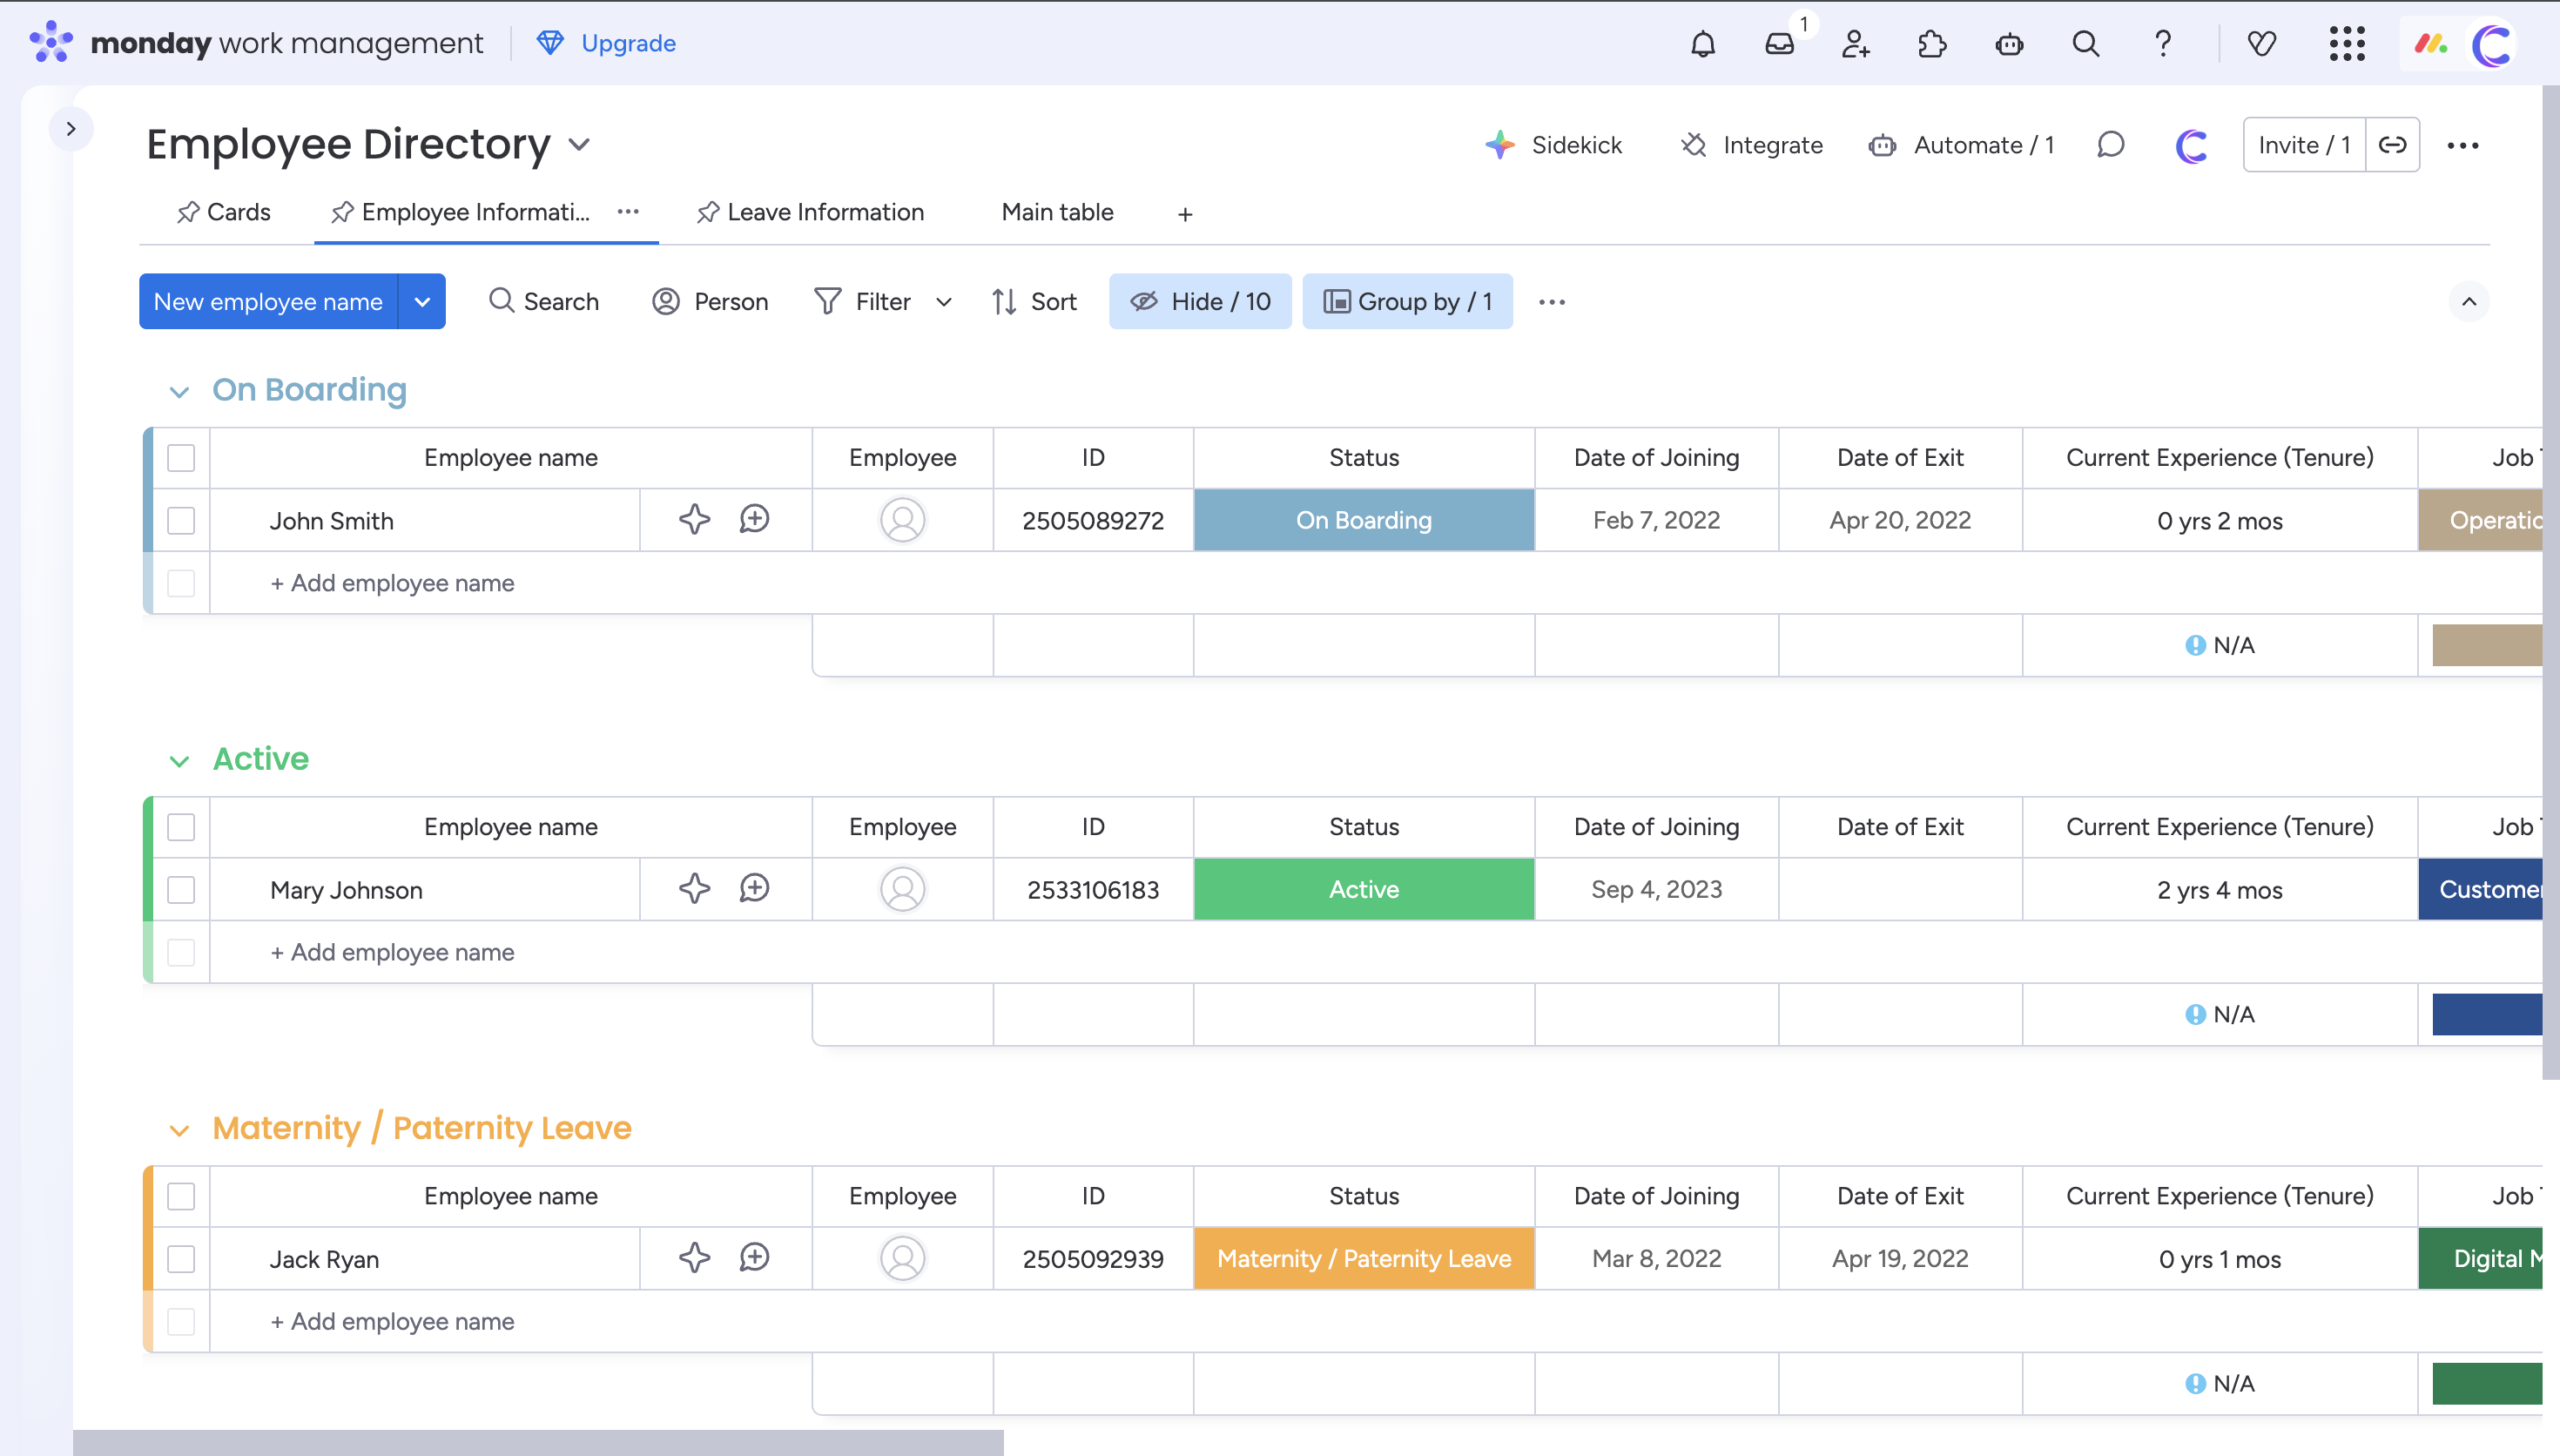The width and height of the screenshot is (2560, 1456).
Task: Click the Hide / 10 button
Action: pyautogui.click(x=1200, y=301)
